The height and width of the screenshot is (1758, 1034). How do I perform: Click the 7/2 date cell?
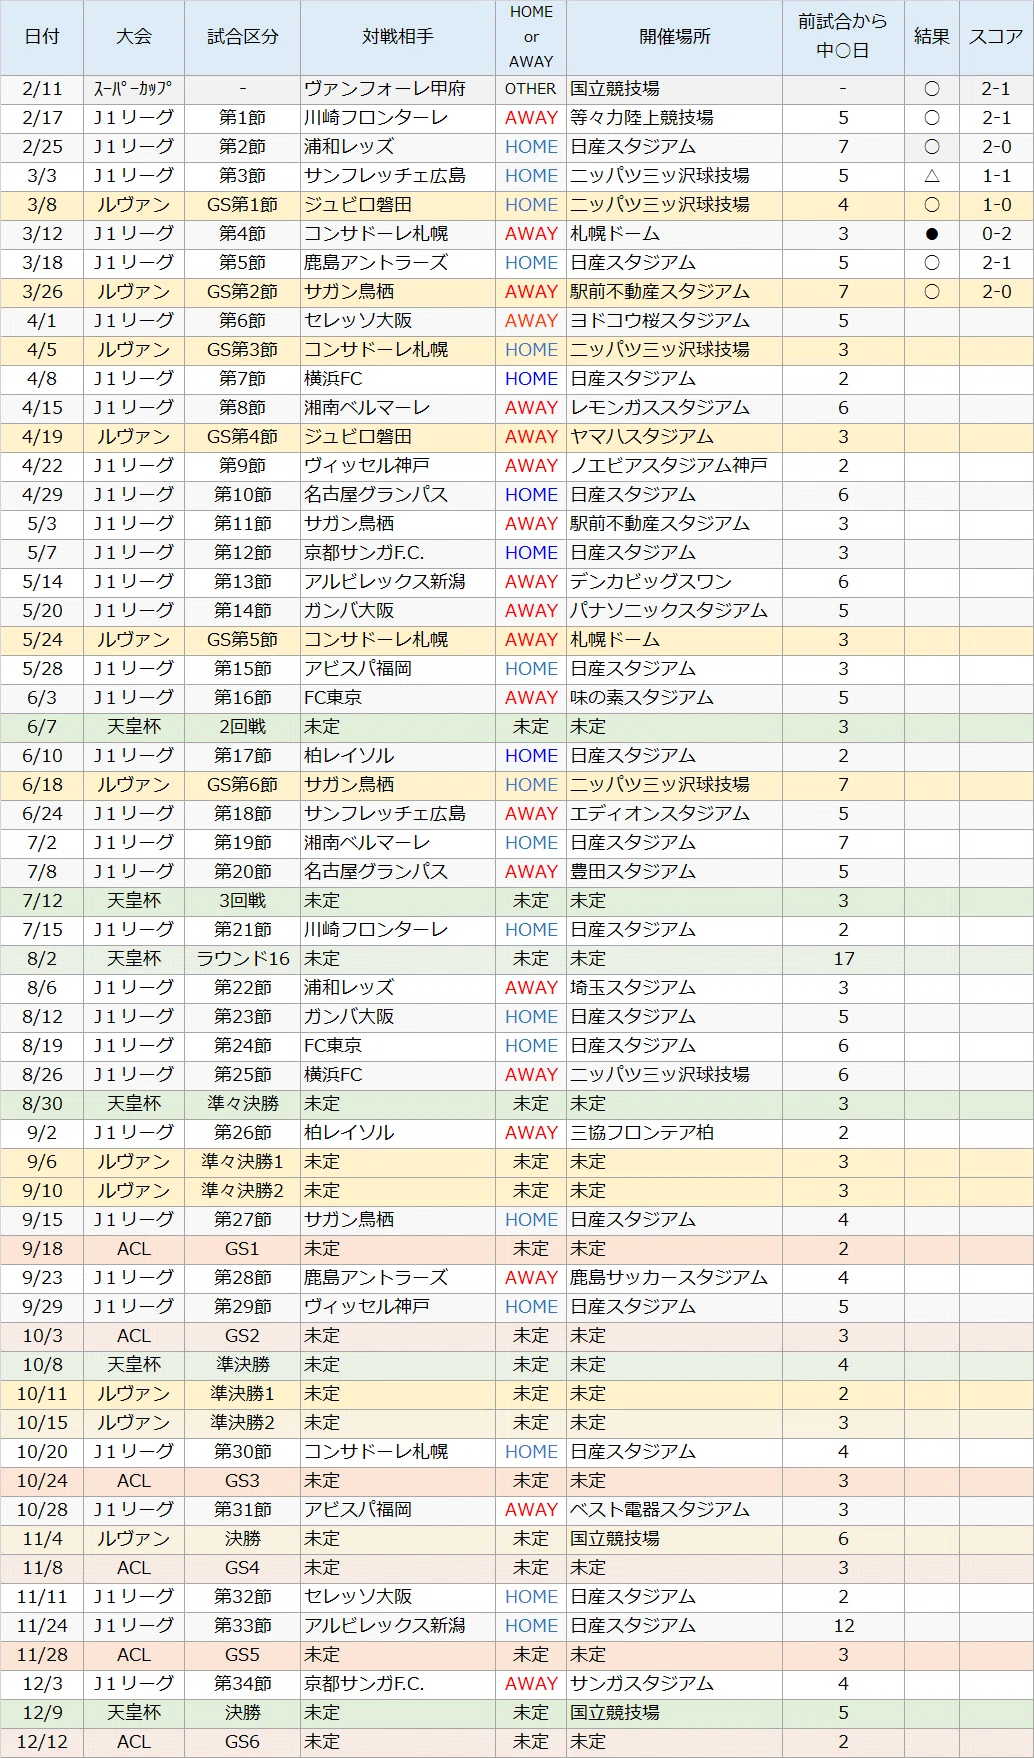[42, 843]
